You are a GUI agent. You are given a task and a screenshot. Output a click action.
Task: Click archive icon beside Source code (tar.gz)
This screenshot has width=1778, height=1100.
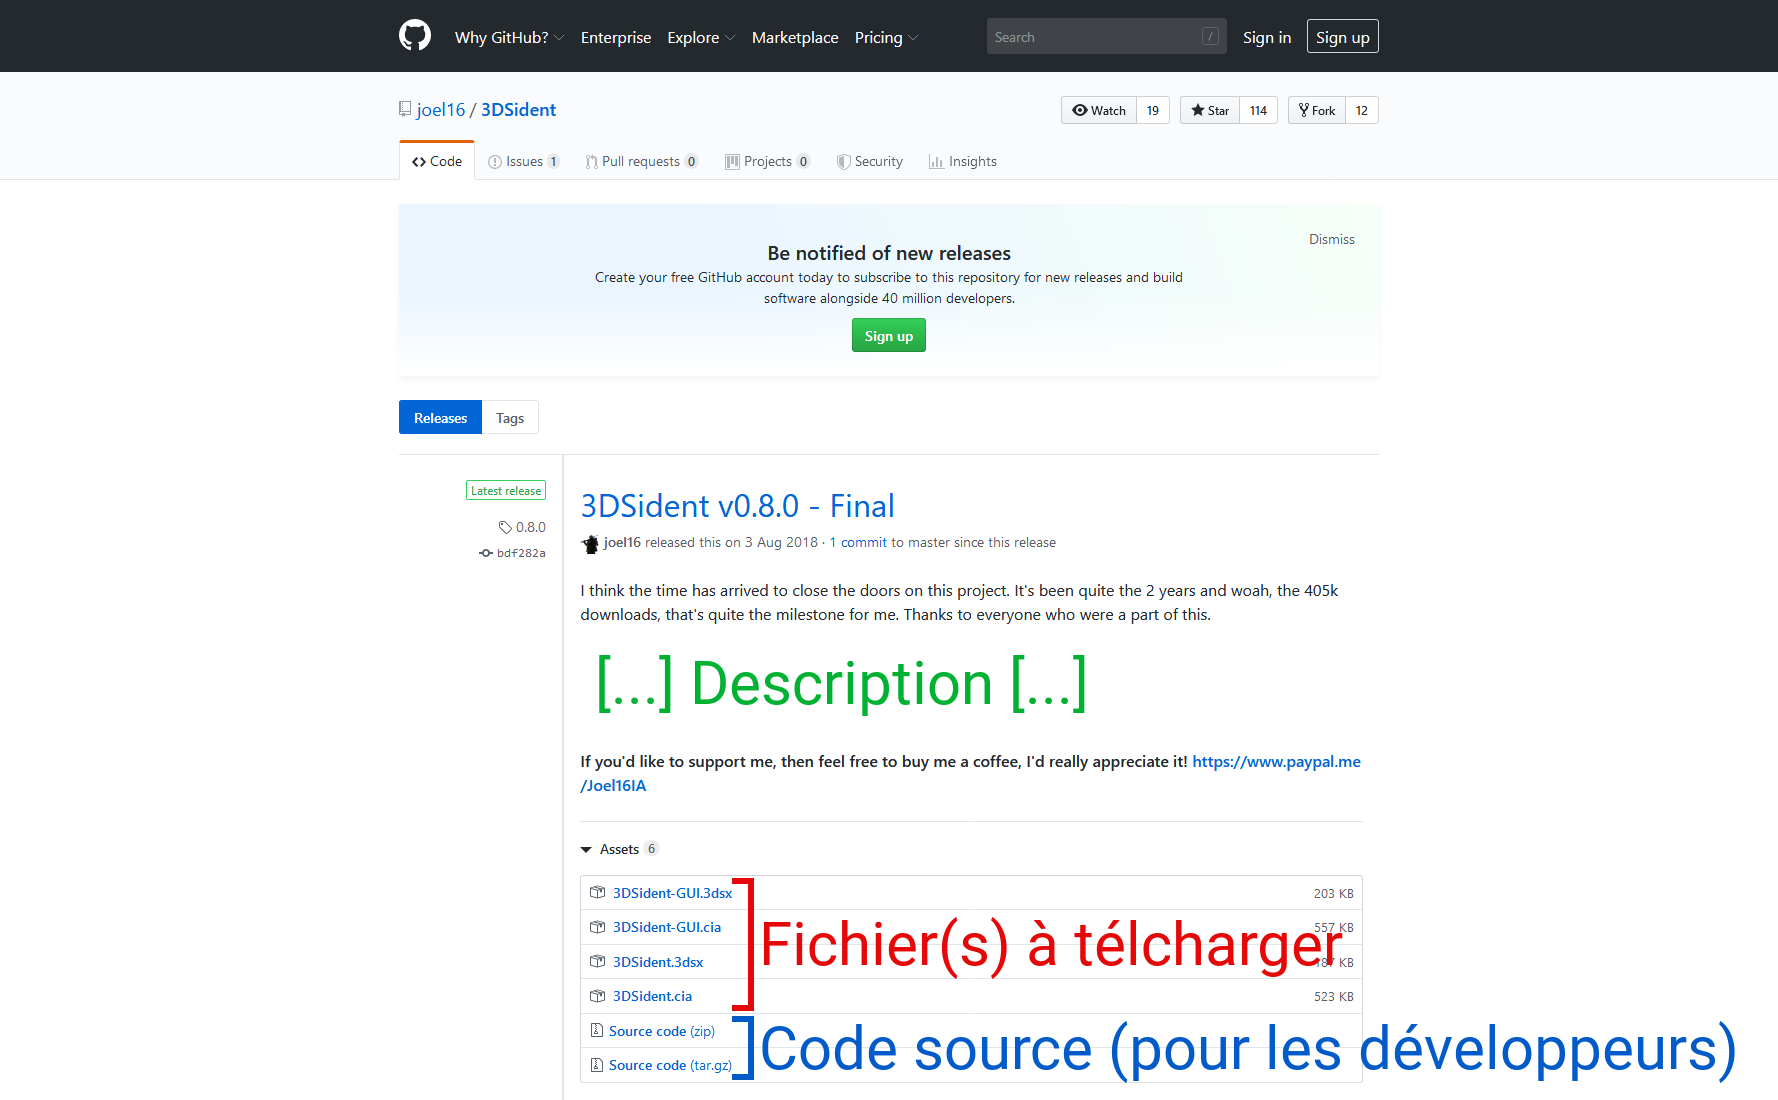[597, 1065]
